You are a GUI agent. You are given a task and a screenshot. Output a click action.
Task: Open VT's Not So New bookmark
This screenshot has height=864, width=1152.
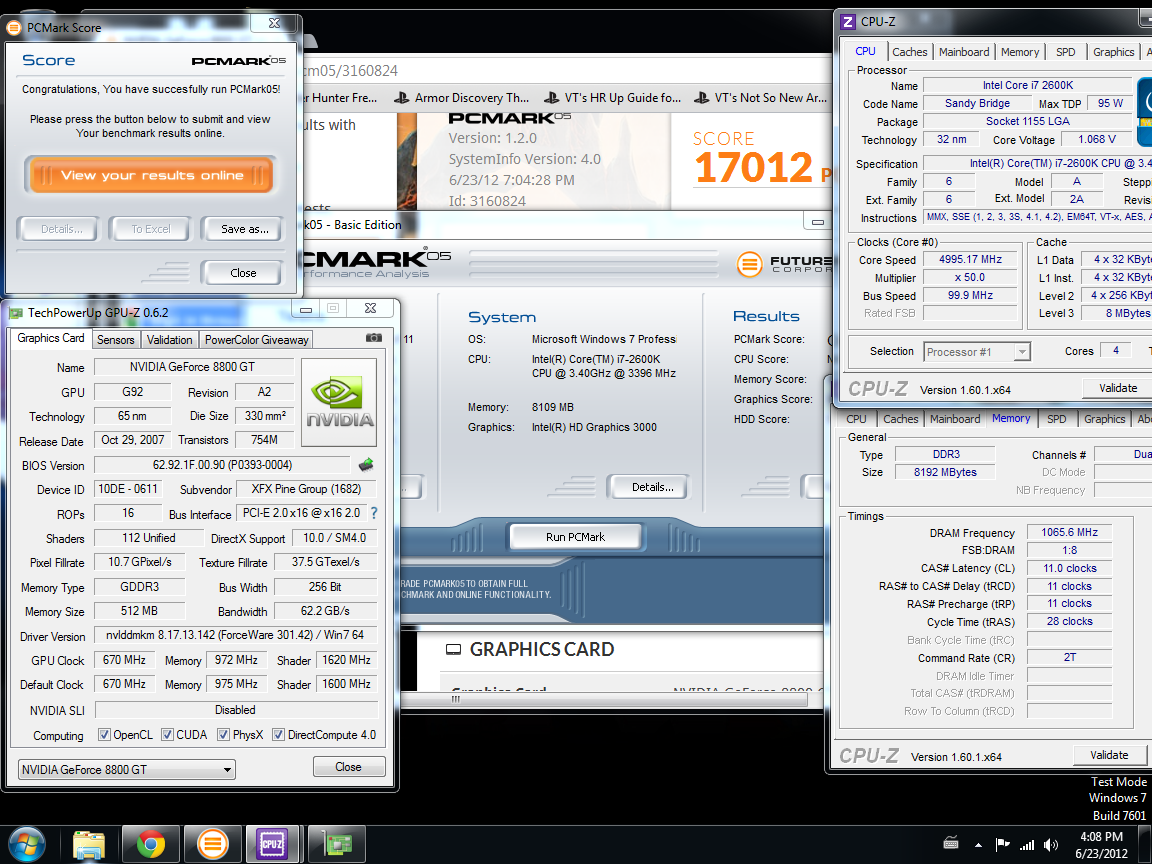(x=760, y=98)
